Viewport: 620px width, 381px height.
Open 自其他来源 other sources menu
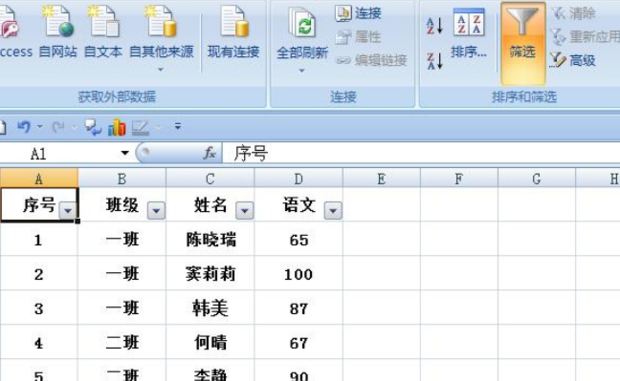[x=161, y=38]
